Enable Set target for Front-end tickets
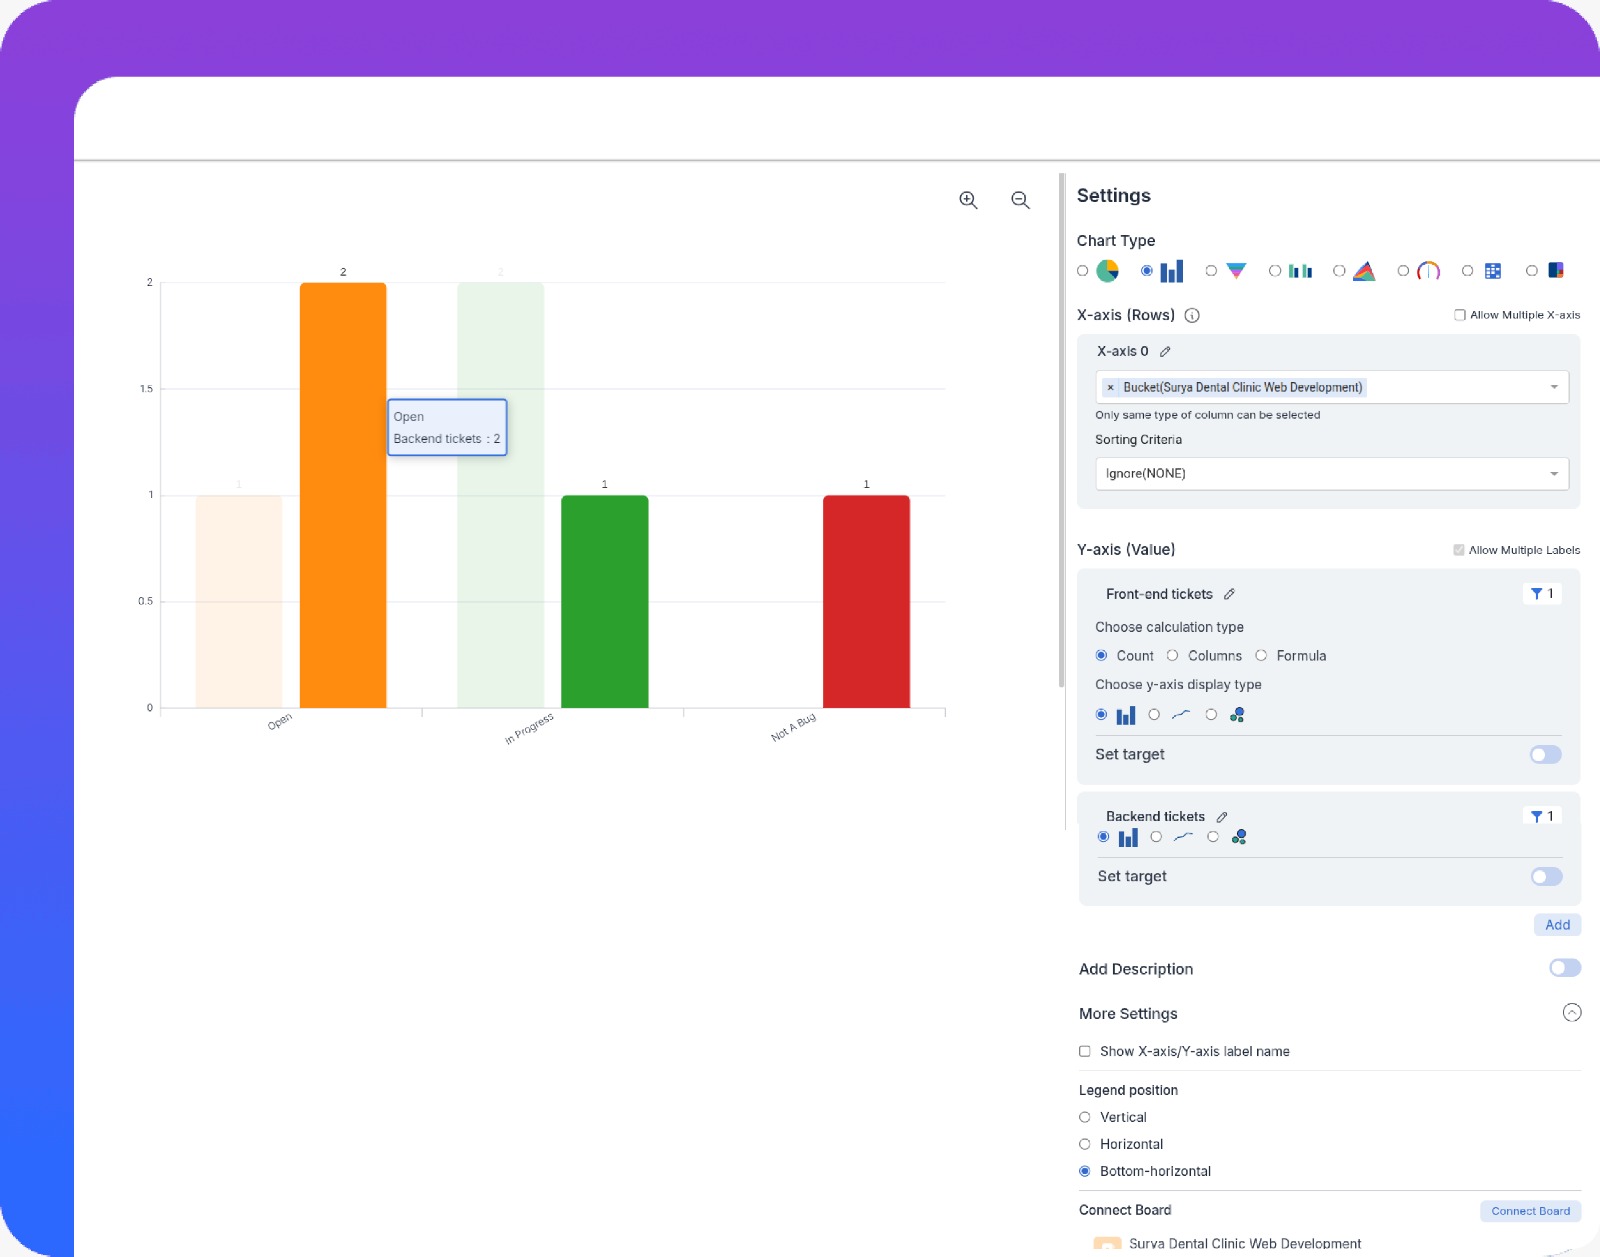The height and width of the screenshot is (1257, 1600). tap(1544, 754)
